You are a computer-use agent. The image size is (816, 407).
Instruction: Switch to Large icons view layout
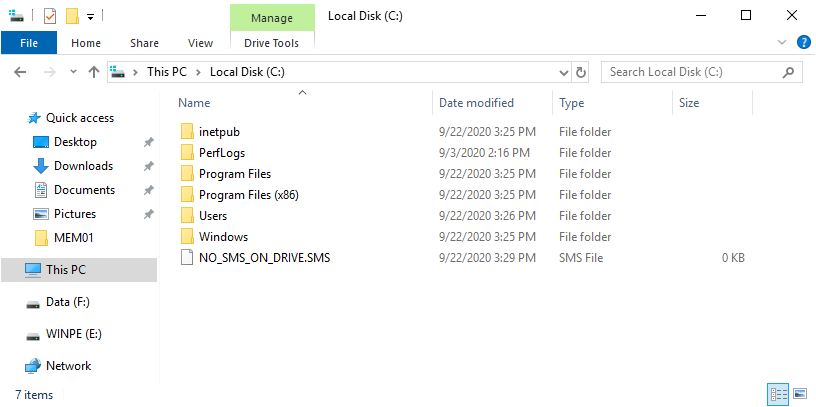point(799,394)
